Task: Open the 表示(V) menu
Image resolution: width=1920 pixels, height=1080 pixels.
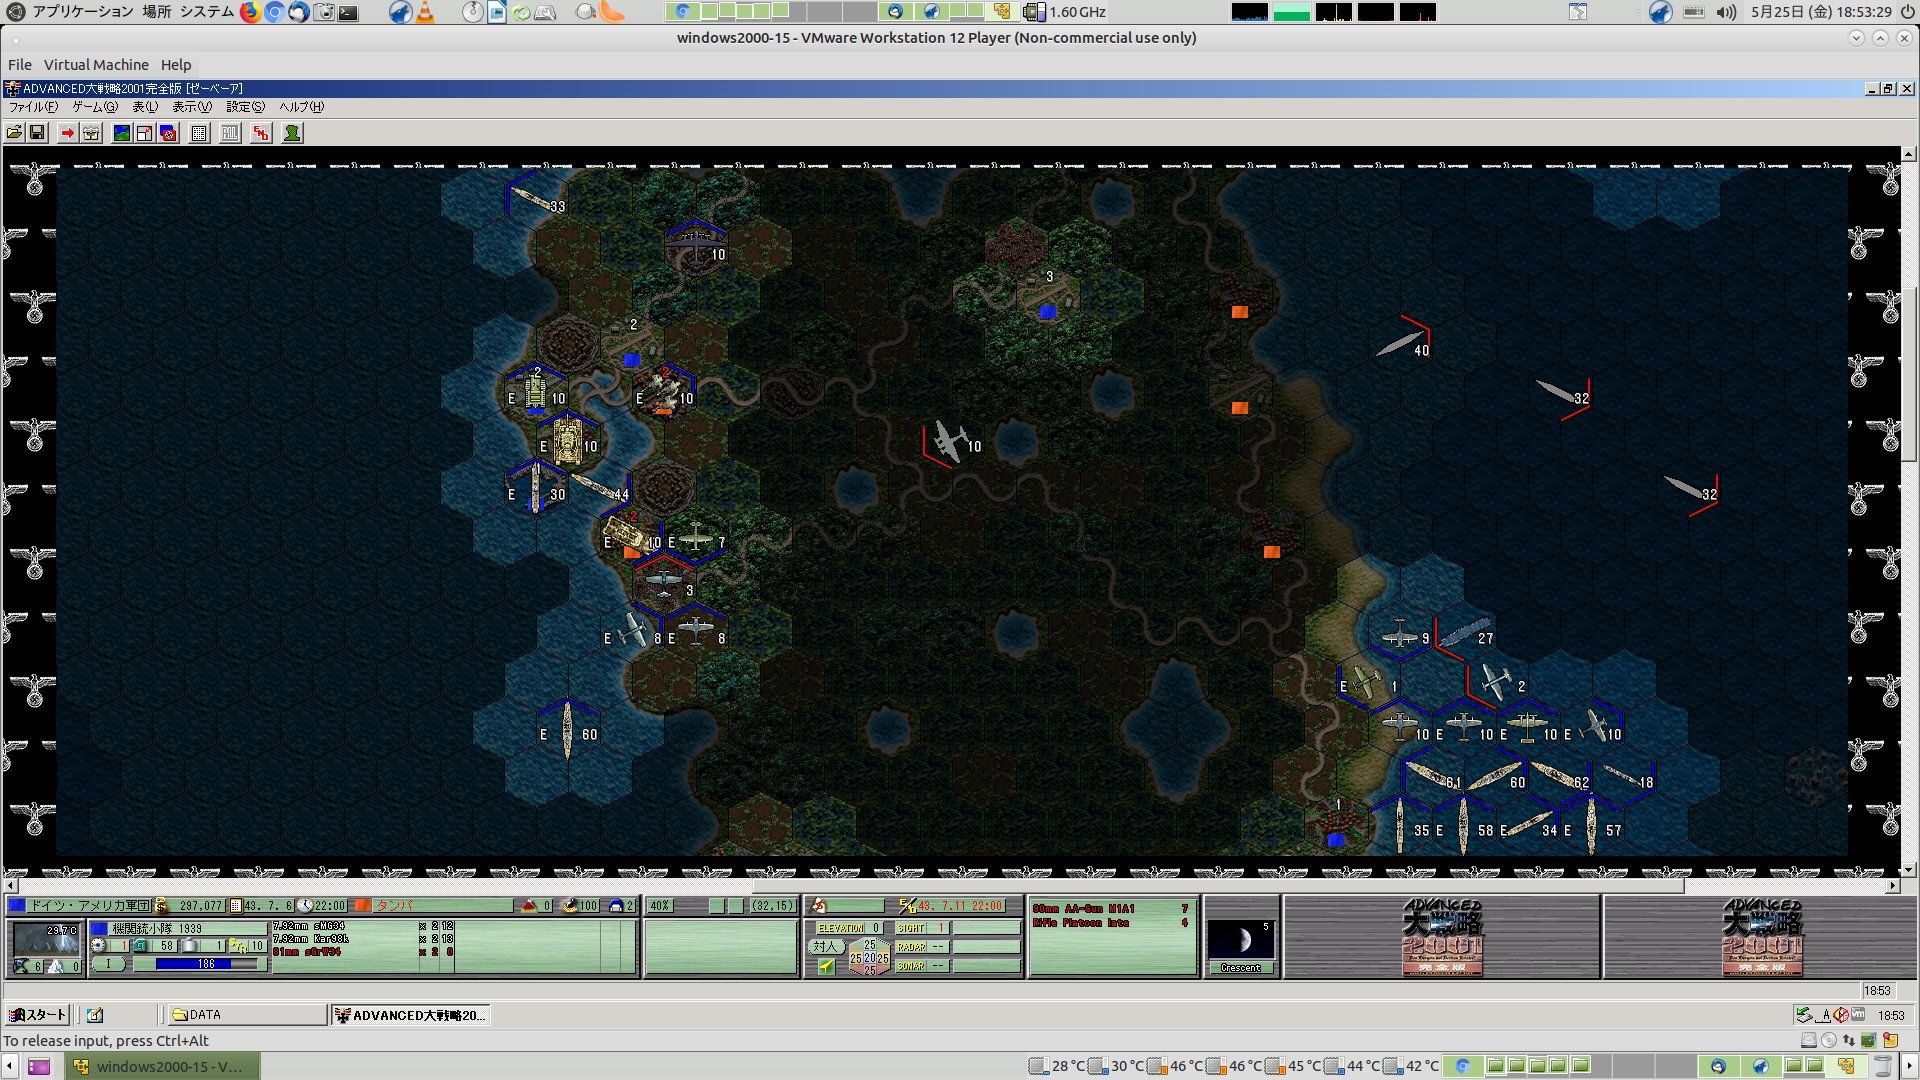Action: click(191, 107)
